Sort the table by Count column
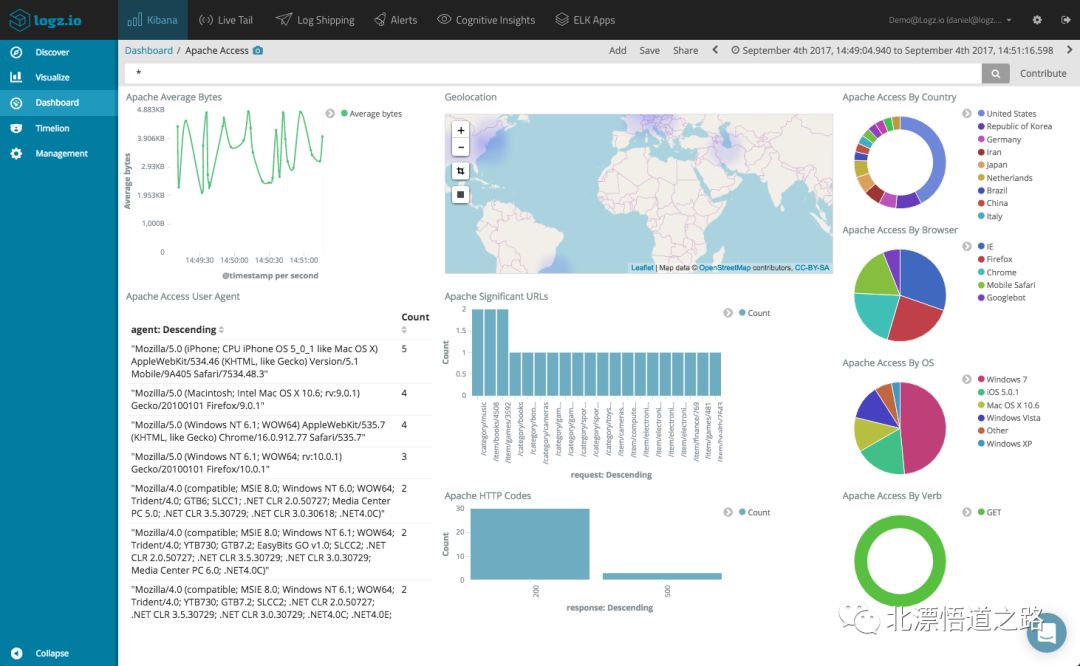Screen dimensions: 1080x666 [x=415, y=322]
